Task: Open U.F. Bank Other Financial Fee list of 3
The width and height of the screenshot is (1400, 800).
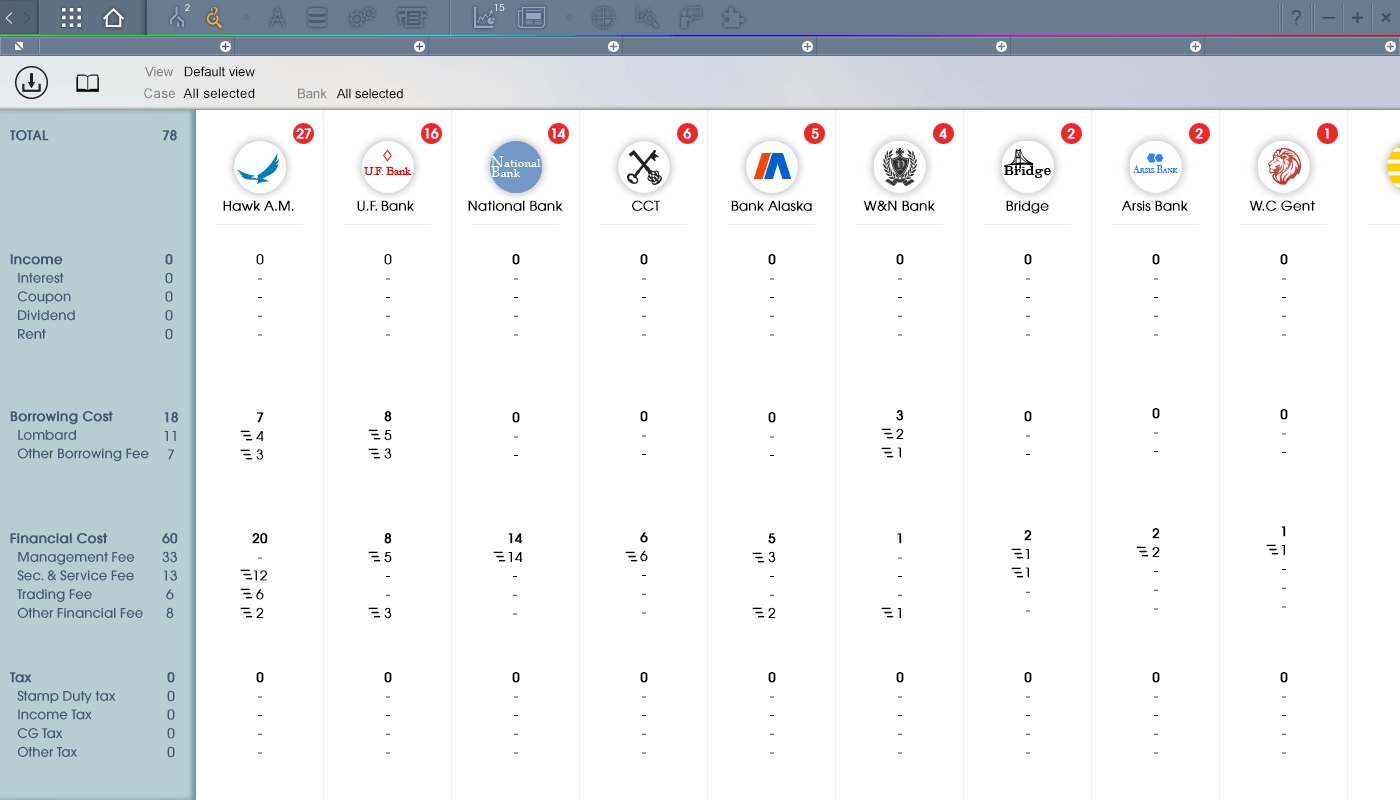Action: pos(381,613)
